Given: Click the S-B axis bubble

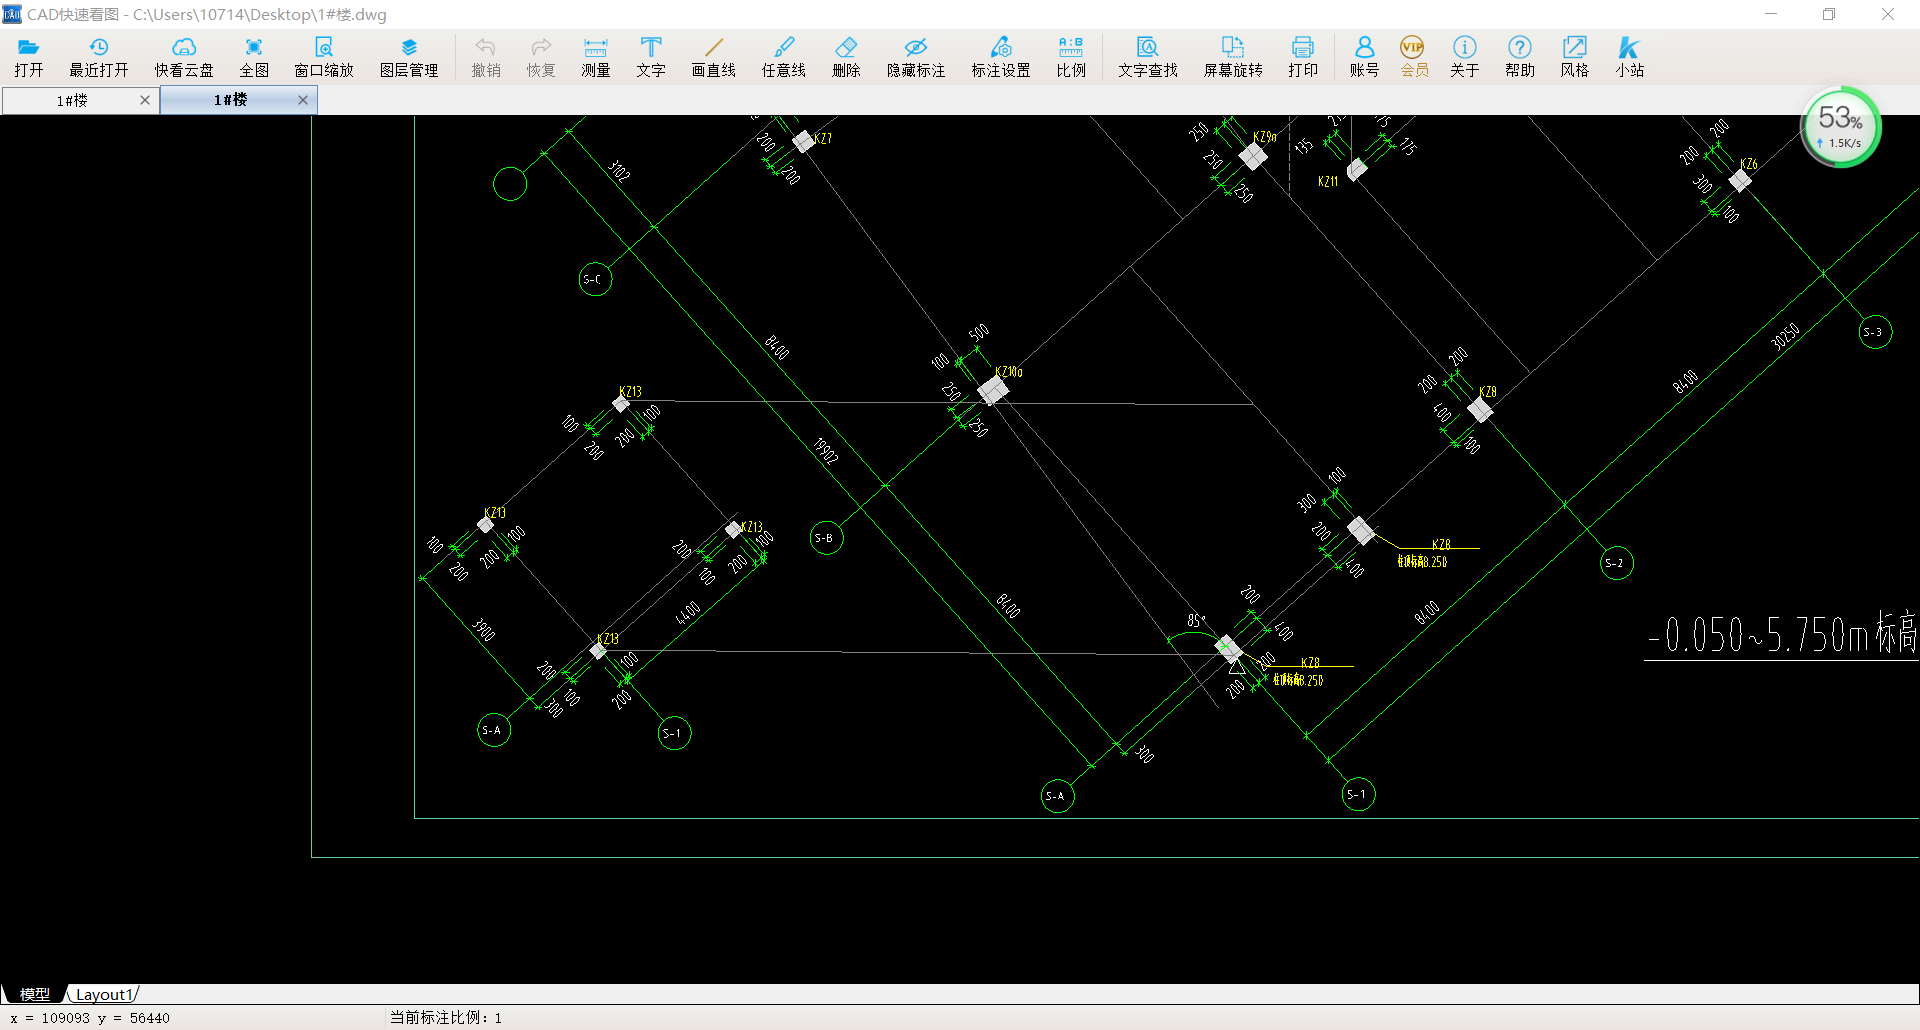Looking at the screenshot, I should point(826,538).
